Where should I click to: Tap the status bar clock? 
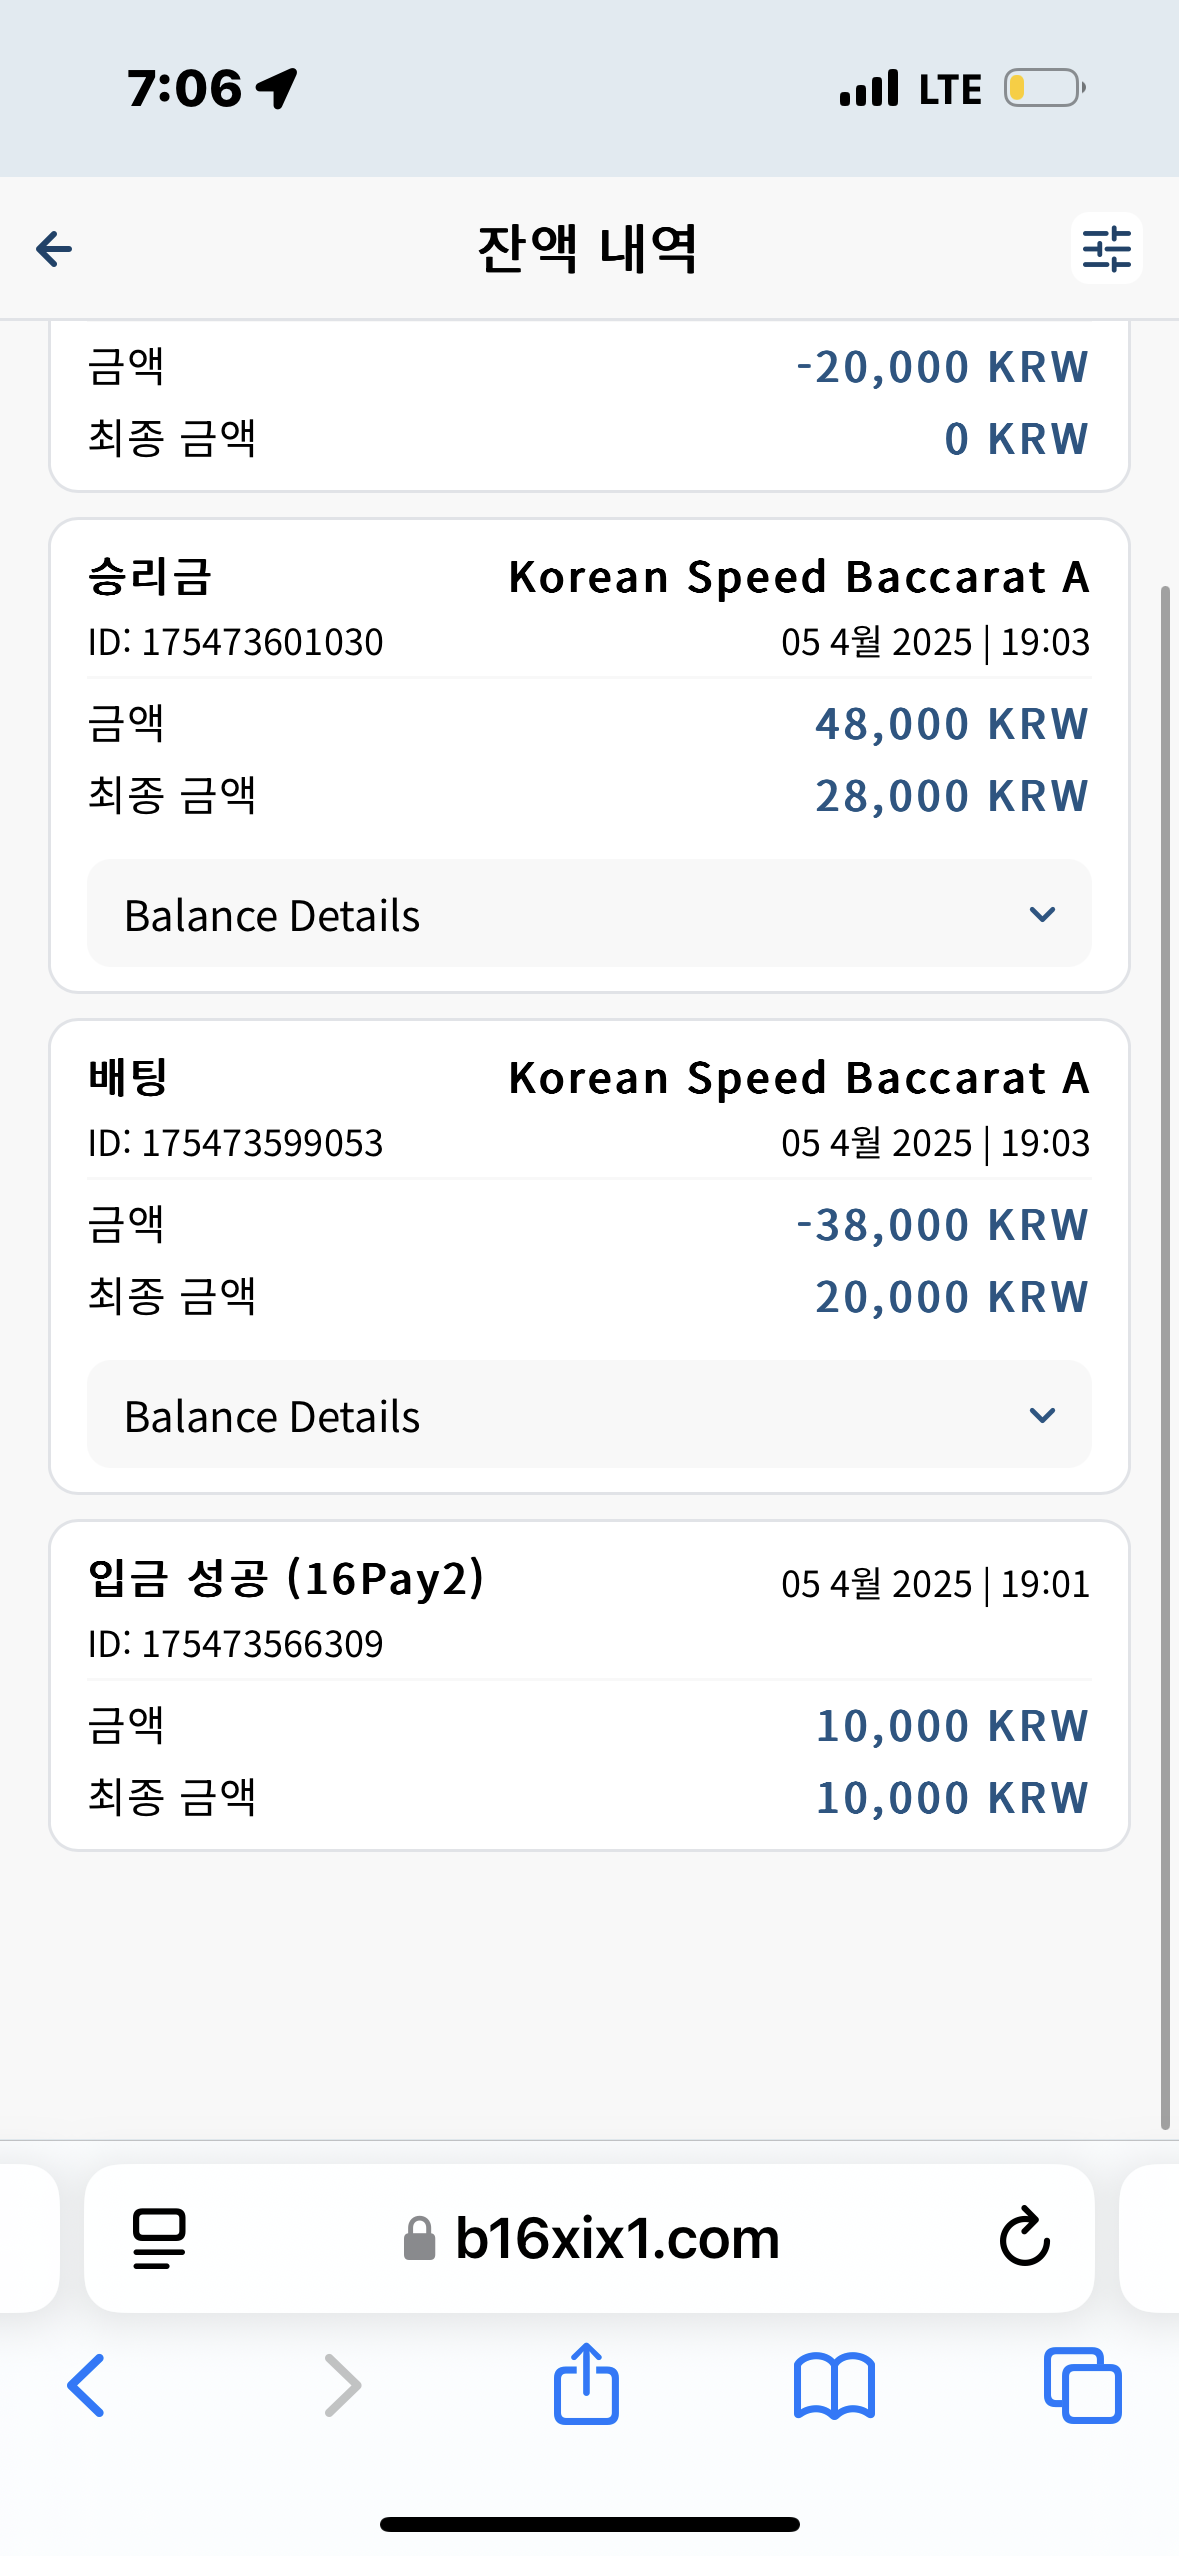[185, 88]
